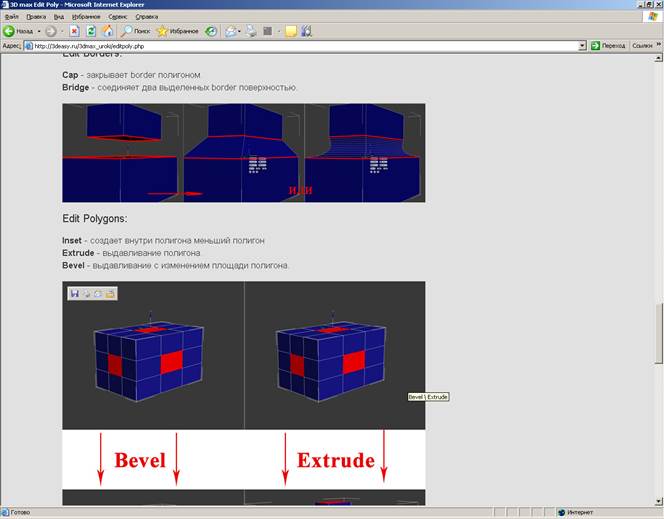The height and width of the screenshot is (519, 664).
Task: Open the Home page icon
Action: click(x=108, y=31)
